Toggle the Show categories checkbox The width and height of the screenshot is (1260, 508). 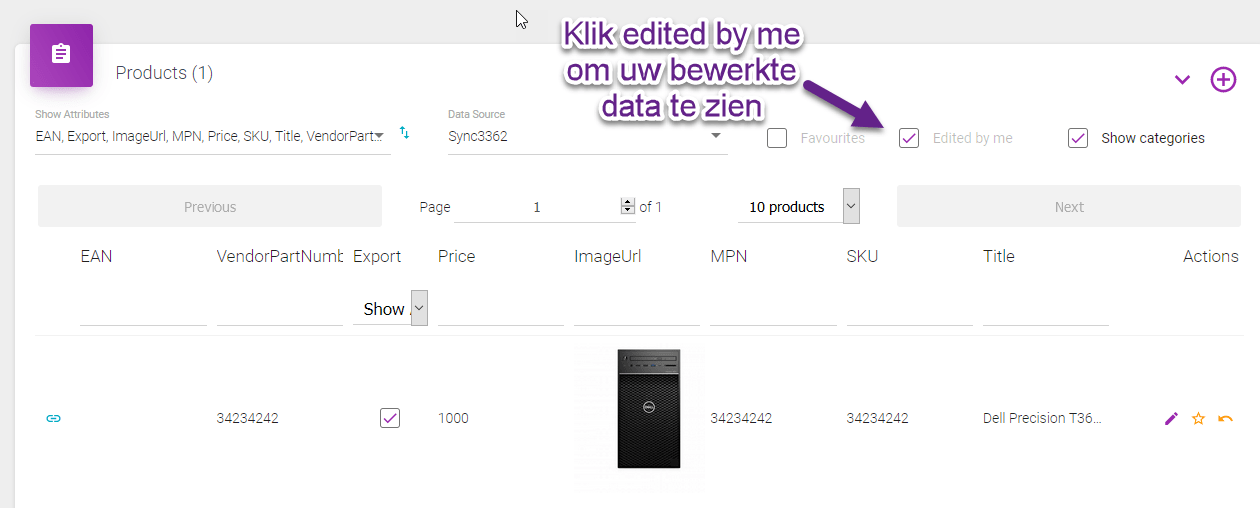1078,138
